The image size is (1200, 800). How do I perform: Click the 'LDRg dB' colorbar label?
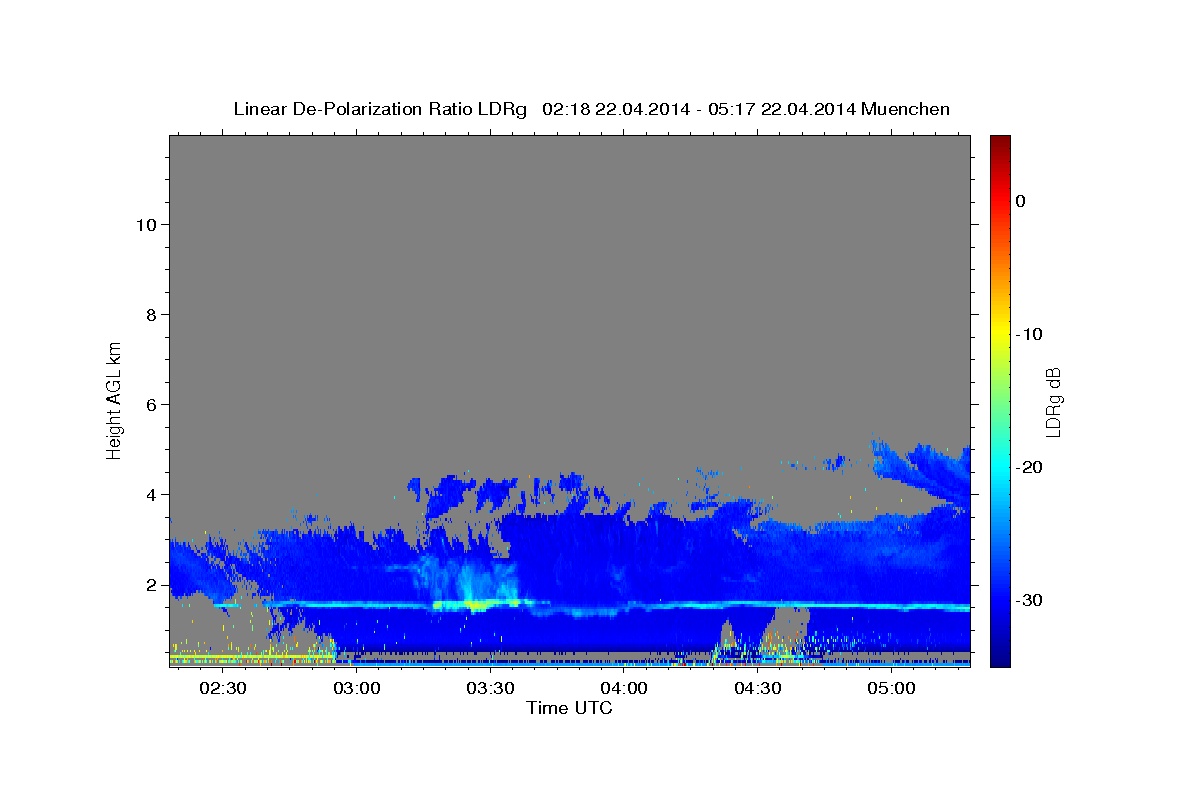1052,402
